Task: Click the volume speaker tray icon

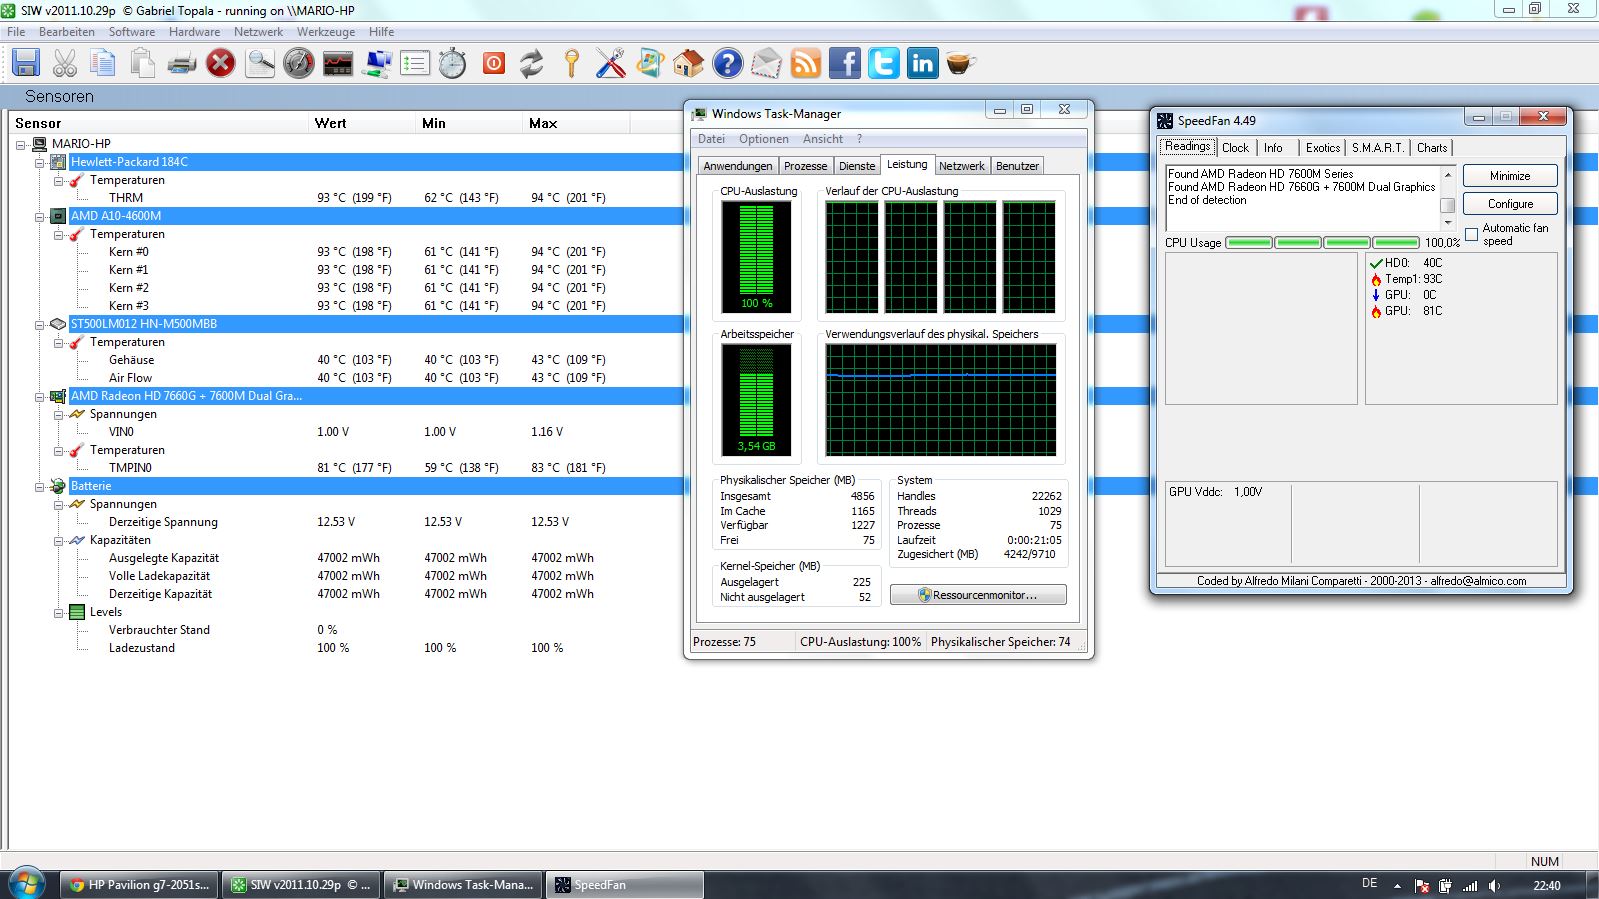Action: tap(1494, 886)
